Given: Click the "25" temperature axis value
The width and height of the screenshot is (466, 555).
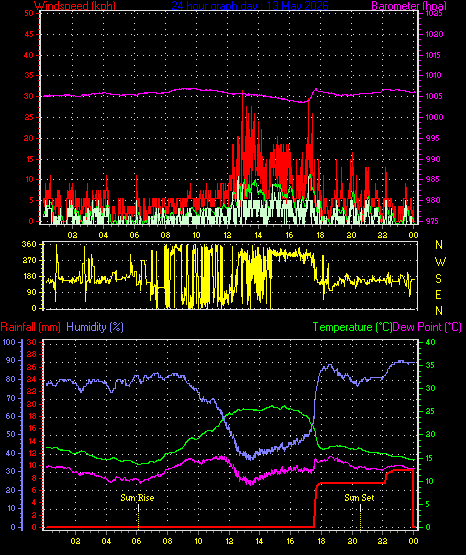Looking at the screenshot, I should click(430, 411).
